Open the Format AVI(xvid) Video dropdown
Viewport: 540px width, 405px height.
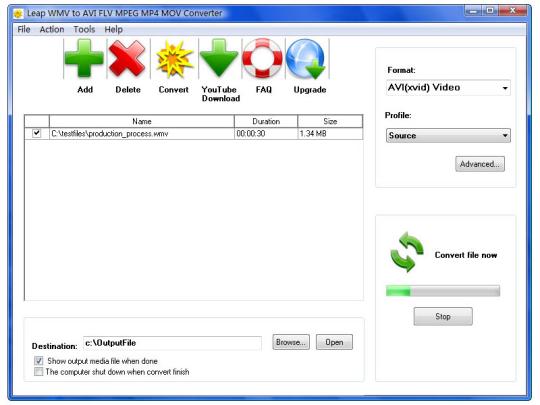point(448,88)
